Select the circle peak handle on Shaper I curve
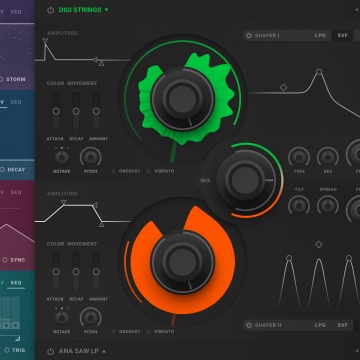 coord(319,71)
